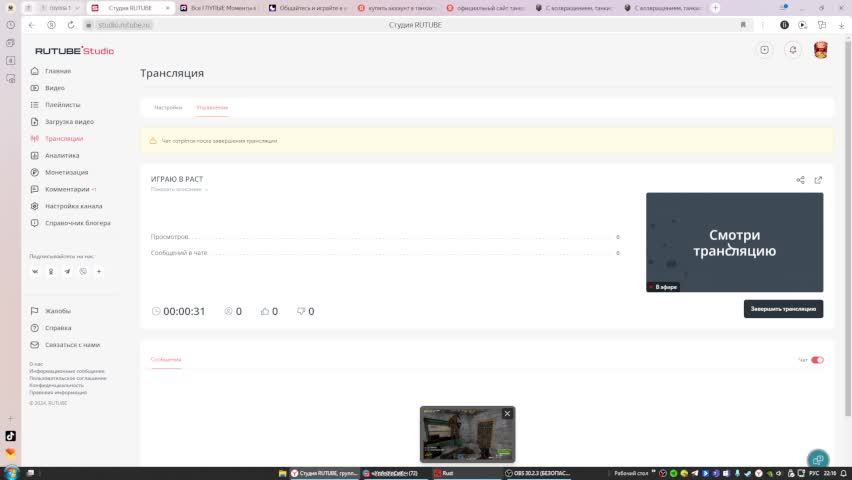Click the studio.rutube.ru address field
This screenshot has width=852, height=480.
pos(123,25)
